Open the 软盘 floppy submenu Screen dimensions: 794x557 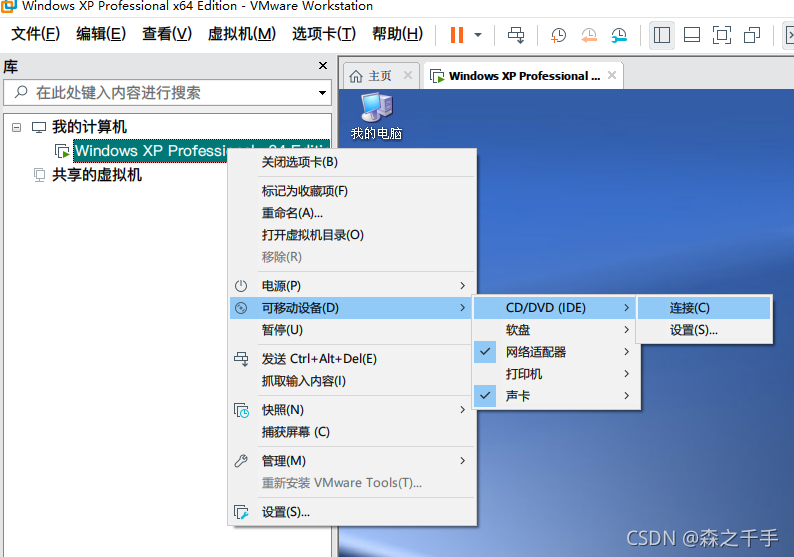click(x=557, y=330)
